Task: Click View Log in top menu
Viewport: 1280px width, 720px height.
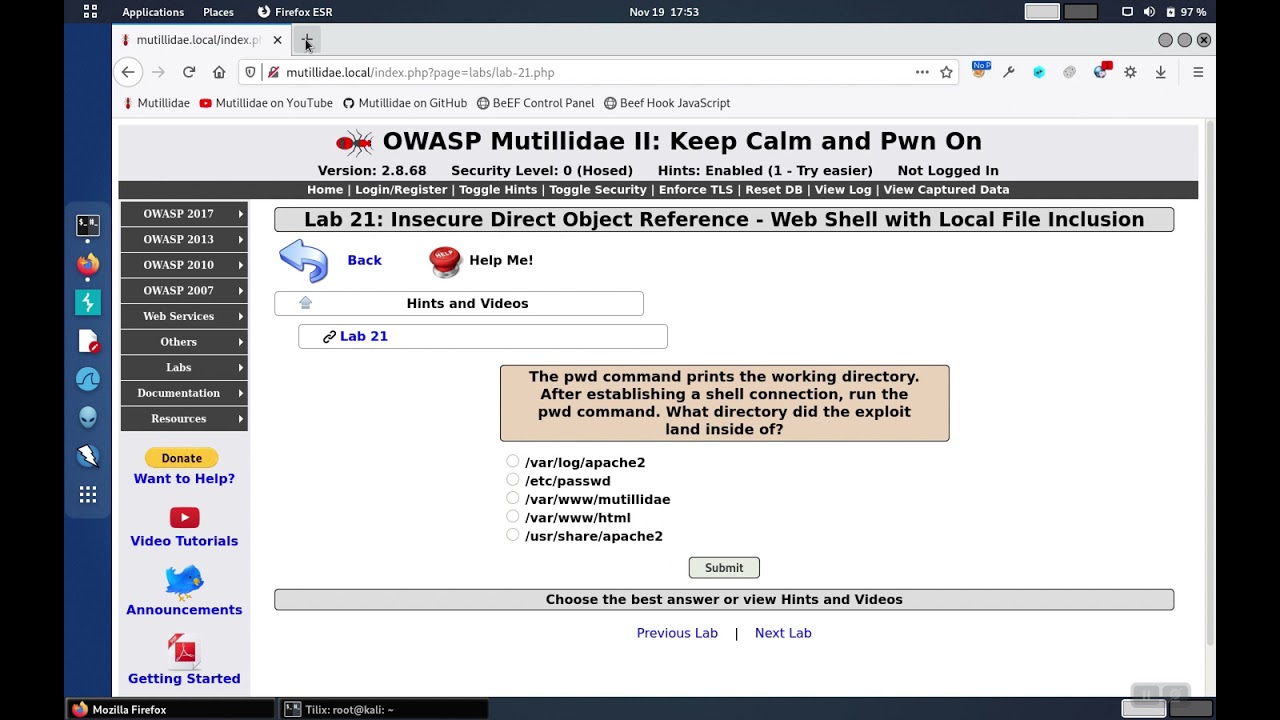Action: (843, 189)
